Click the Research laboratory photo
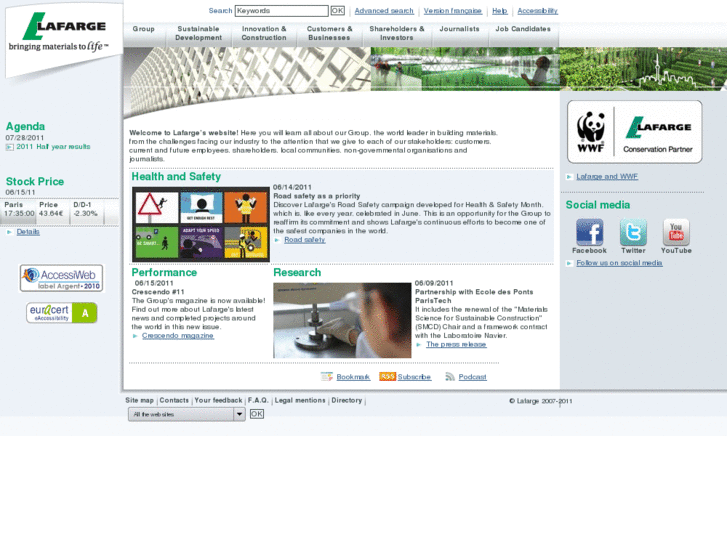The image size is (727, 545). point(342,321)
